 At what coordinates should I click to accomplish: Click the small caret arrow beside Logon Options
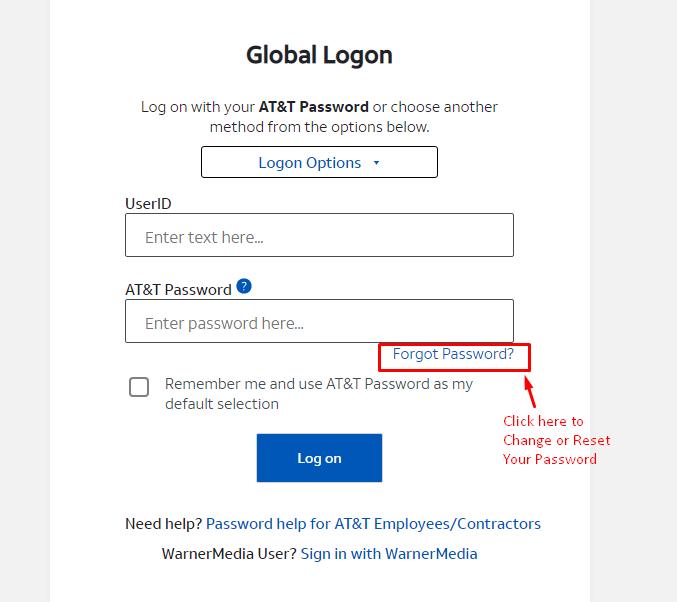point(376,163)
